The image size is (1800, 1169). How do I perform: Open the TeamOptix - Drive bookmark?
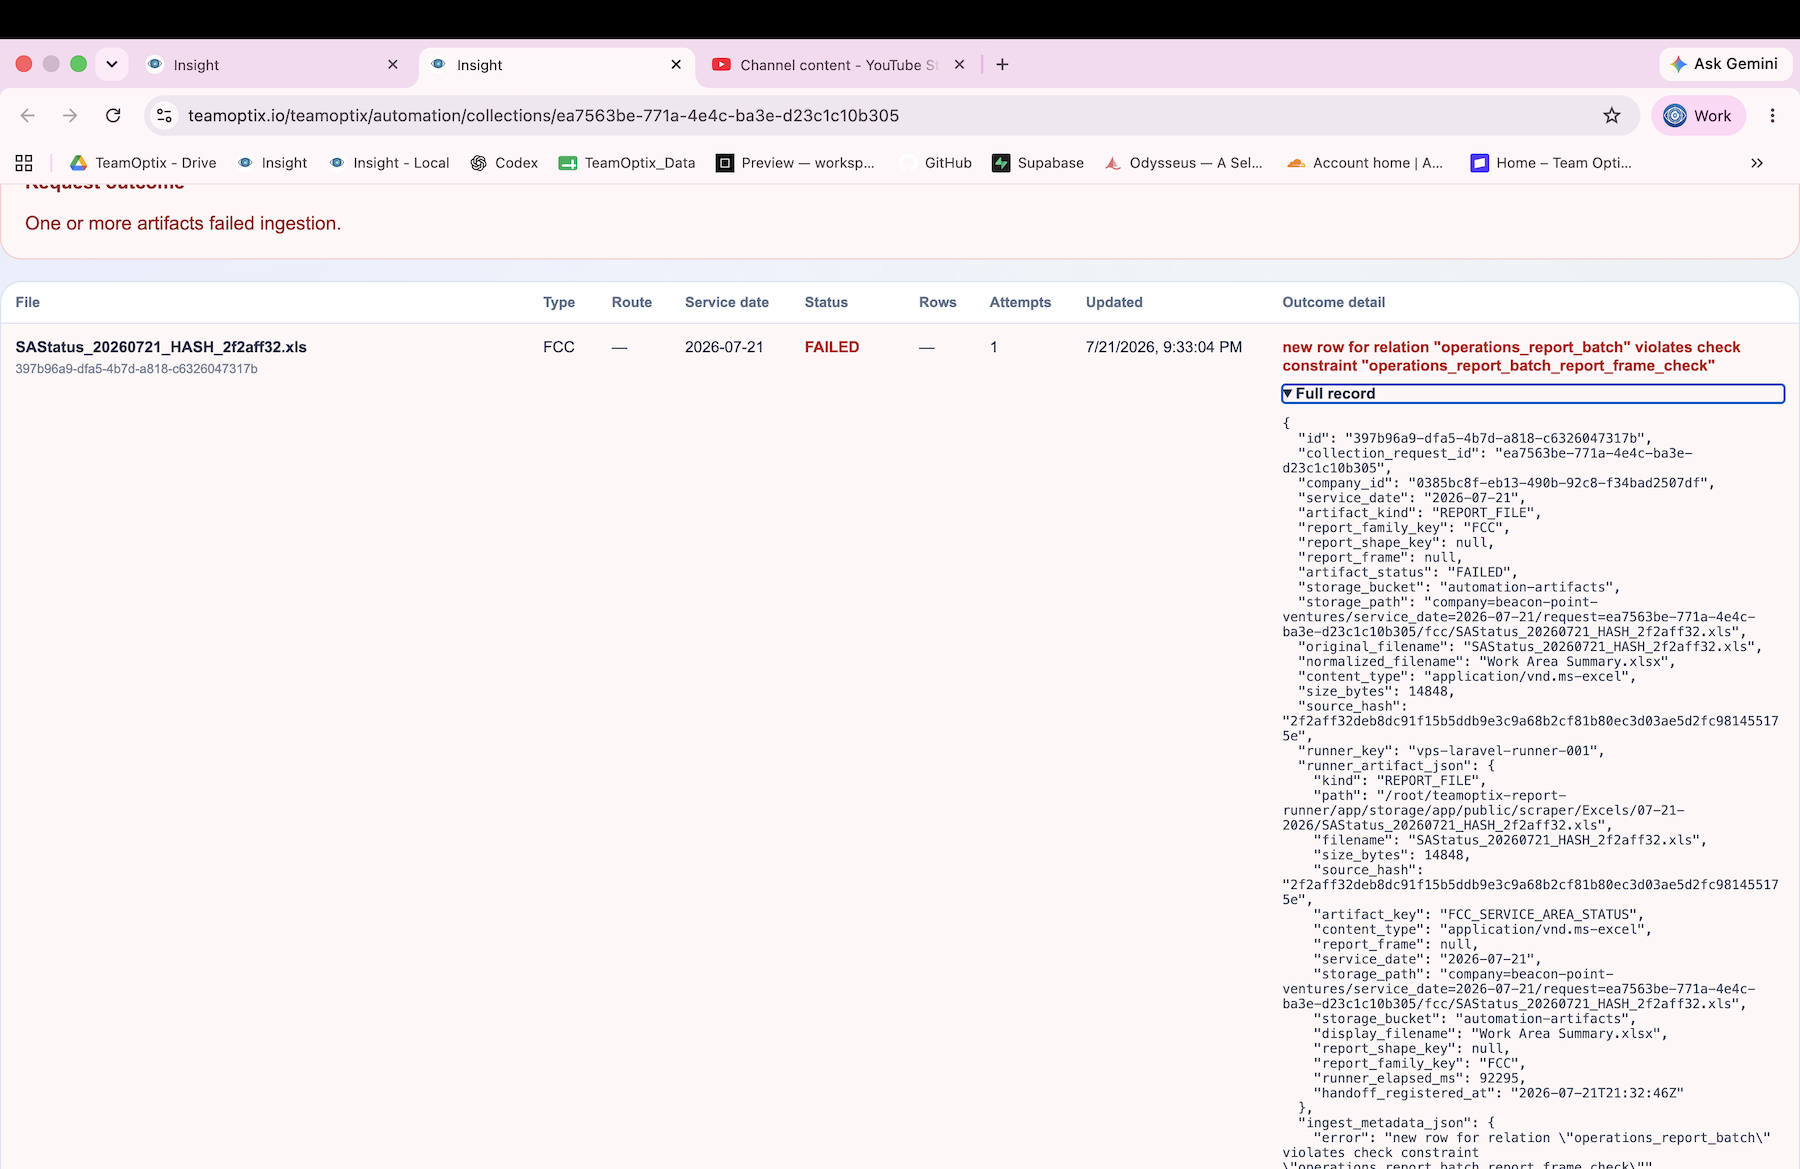143,163
